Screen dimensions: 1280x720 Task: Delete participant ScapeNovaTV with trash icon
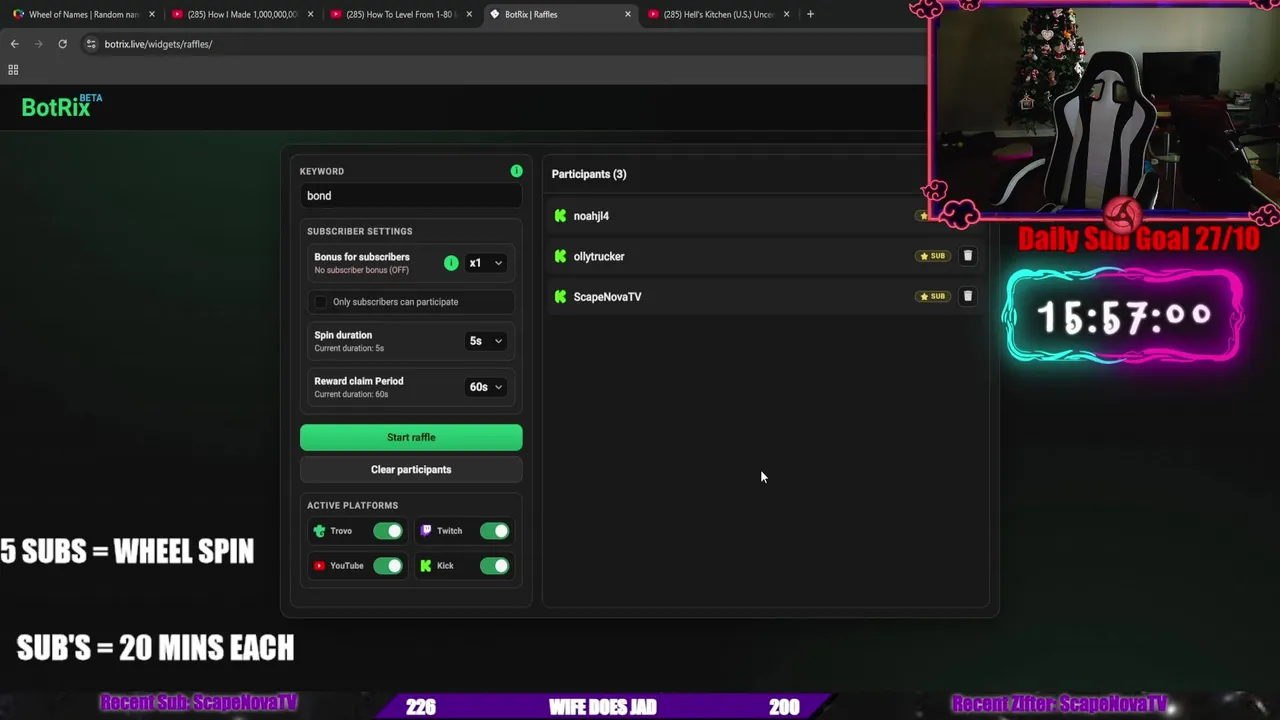click(x=967, y=296)
